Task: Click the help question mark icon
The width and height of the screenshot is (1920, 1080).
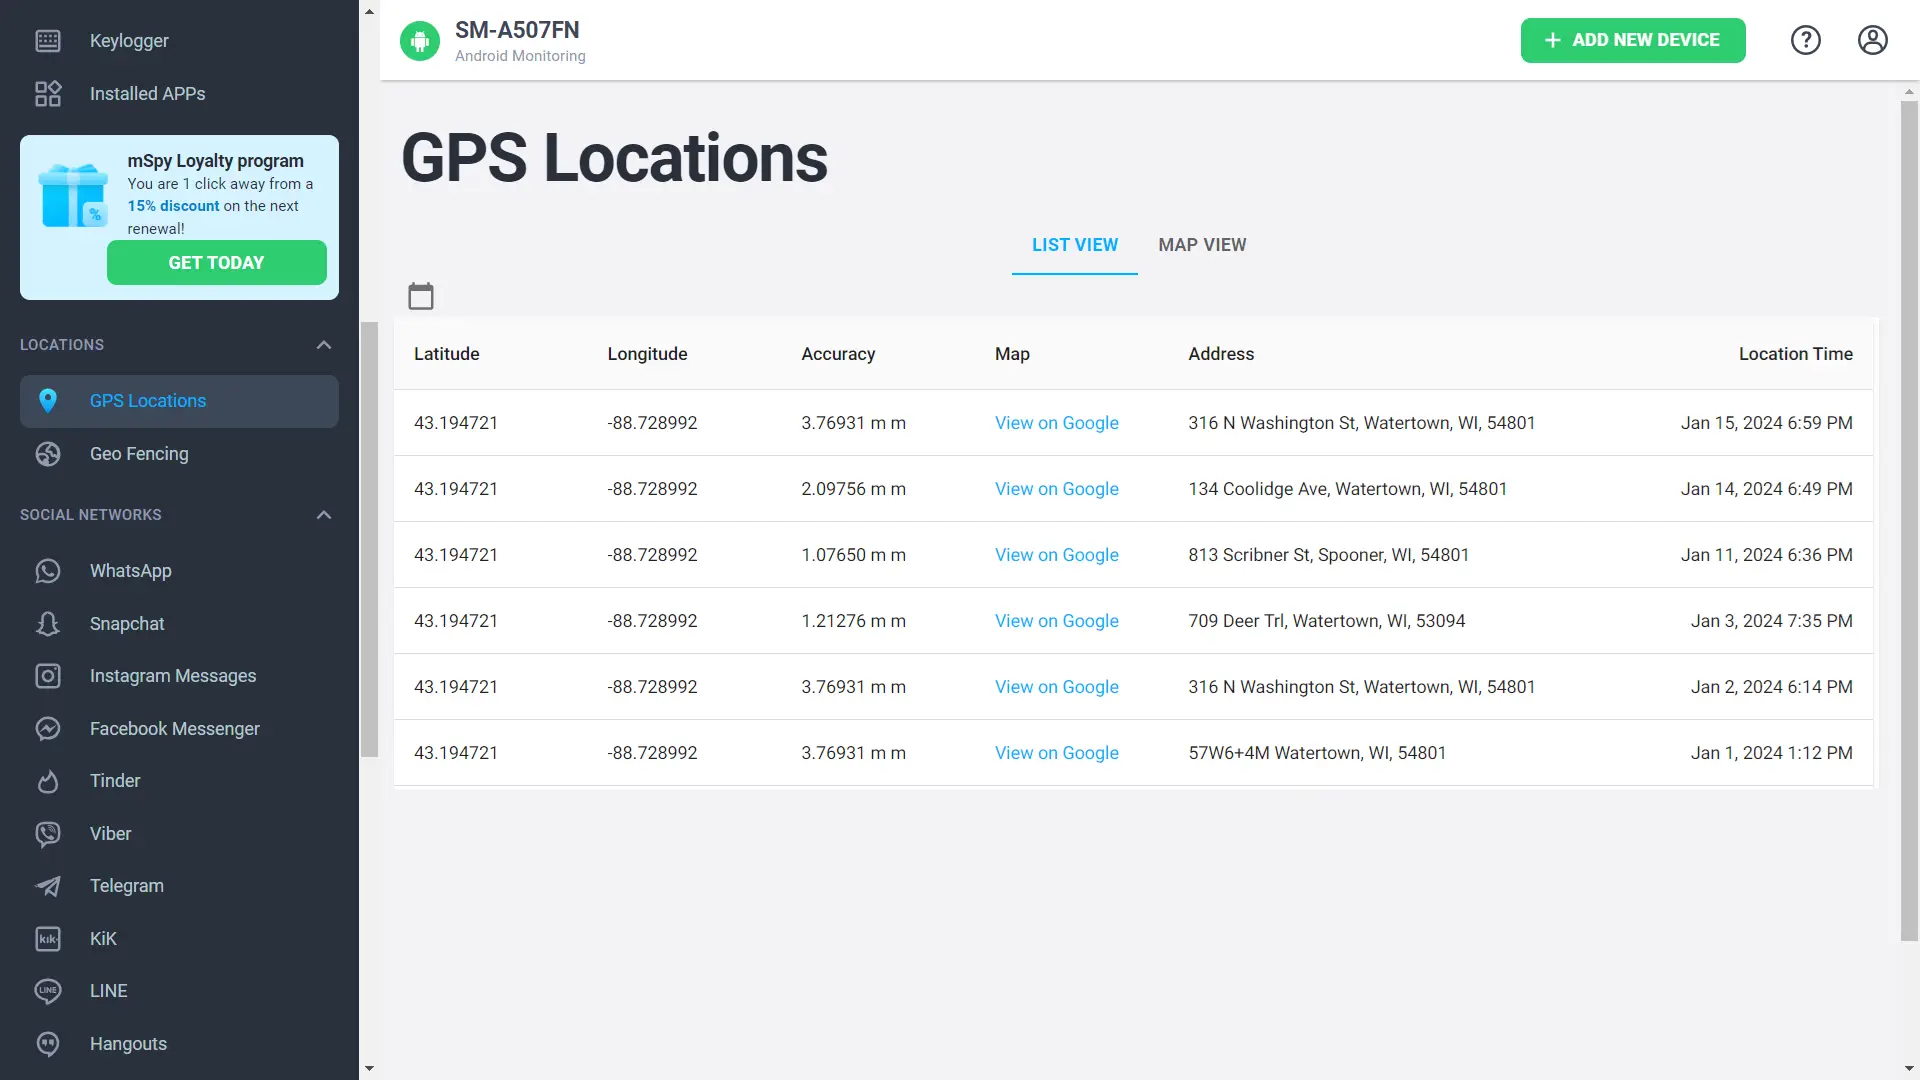Action: [x=1805, y=40]
